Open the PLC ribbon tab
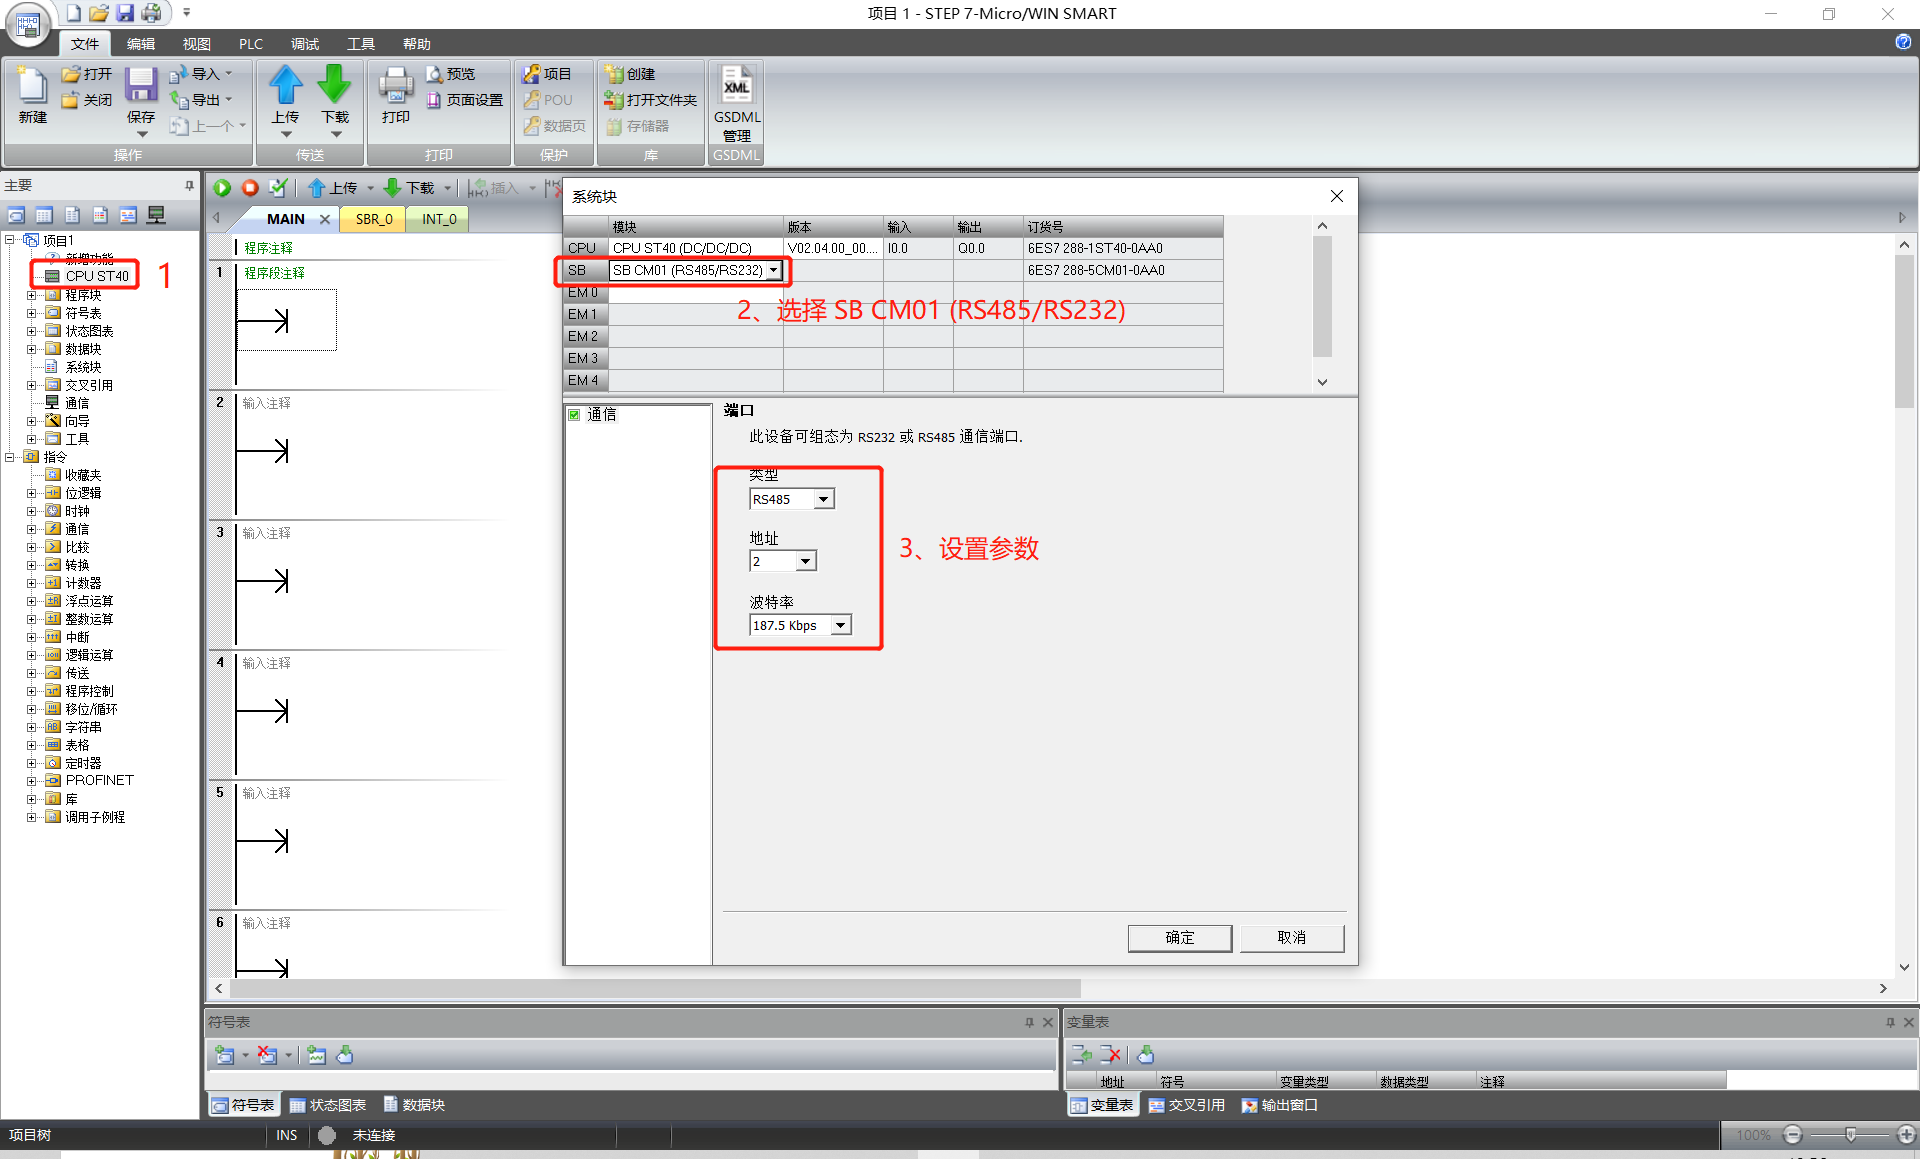Image resolution: width=1920 pixels, height=1159 pixels. coord(251,43)
